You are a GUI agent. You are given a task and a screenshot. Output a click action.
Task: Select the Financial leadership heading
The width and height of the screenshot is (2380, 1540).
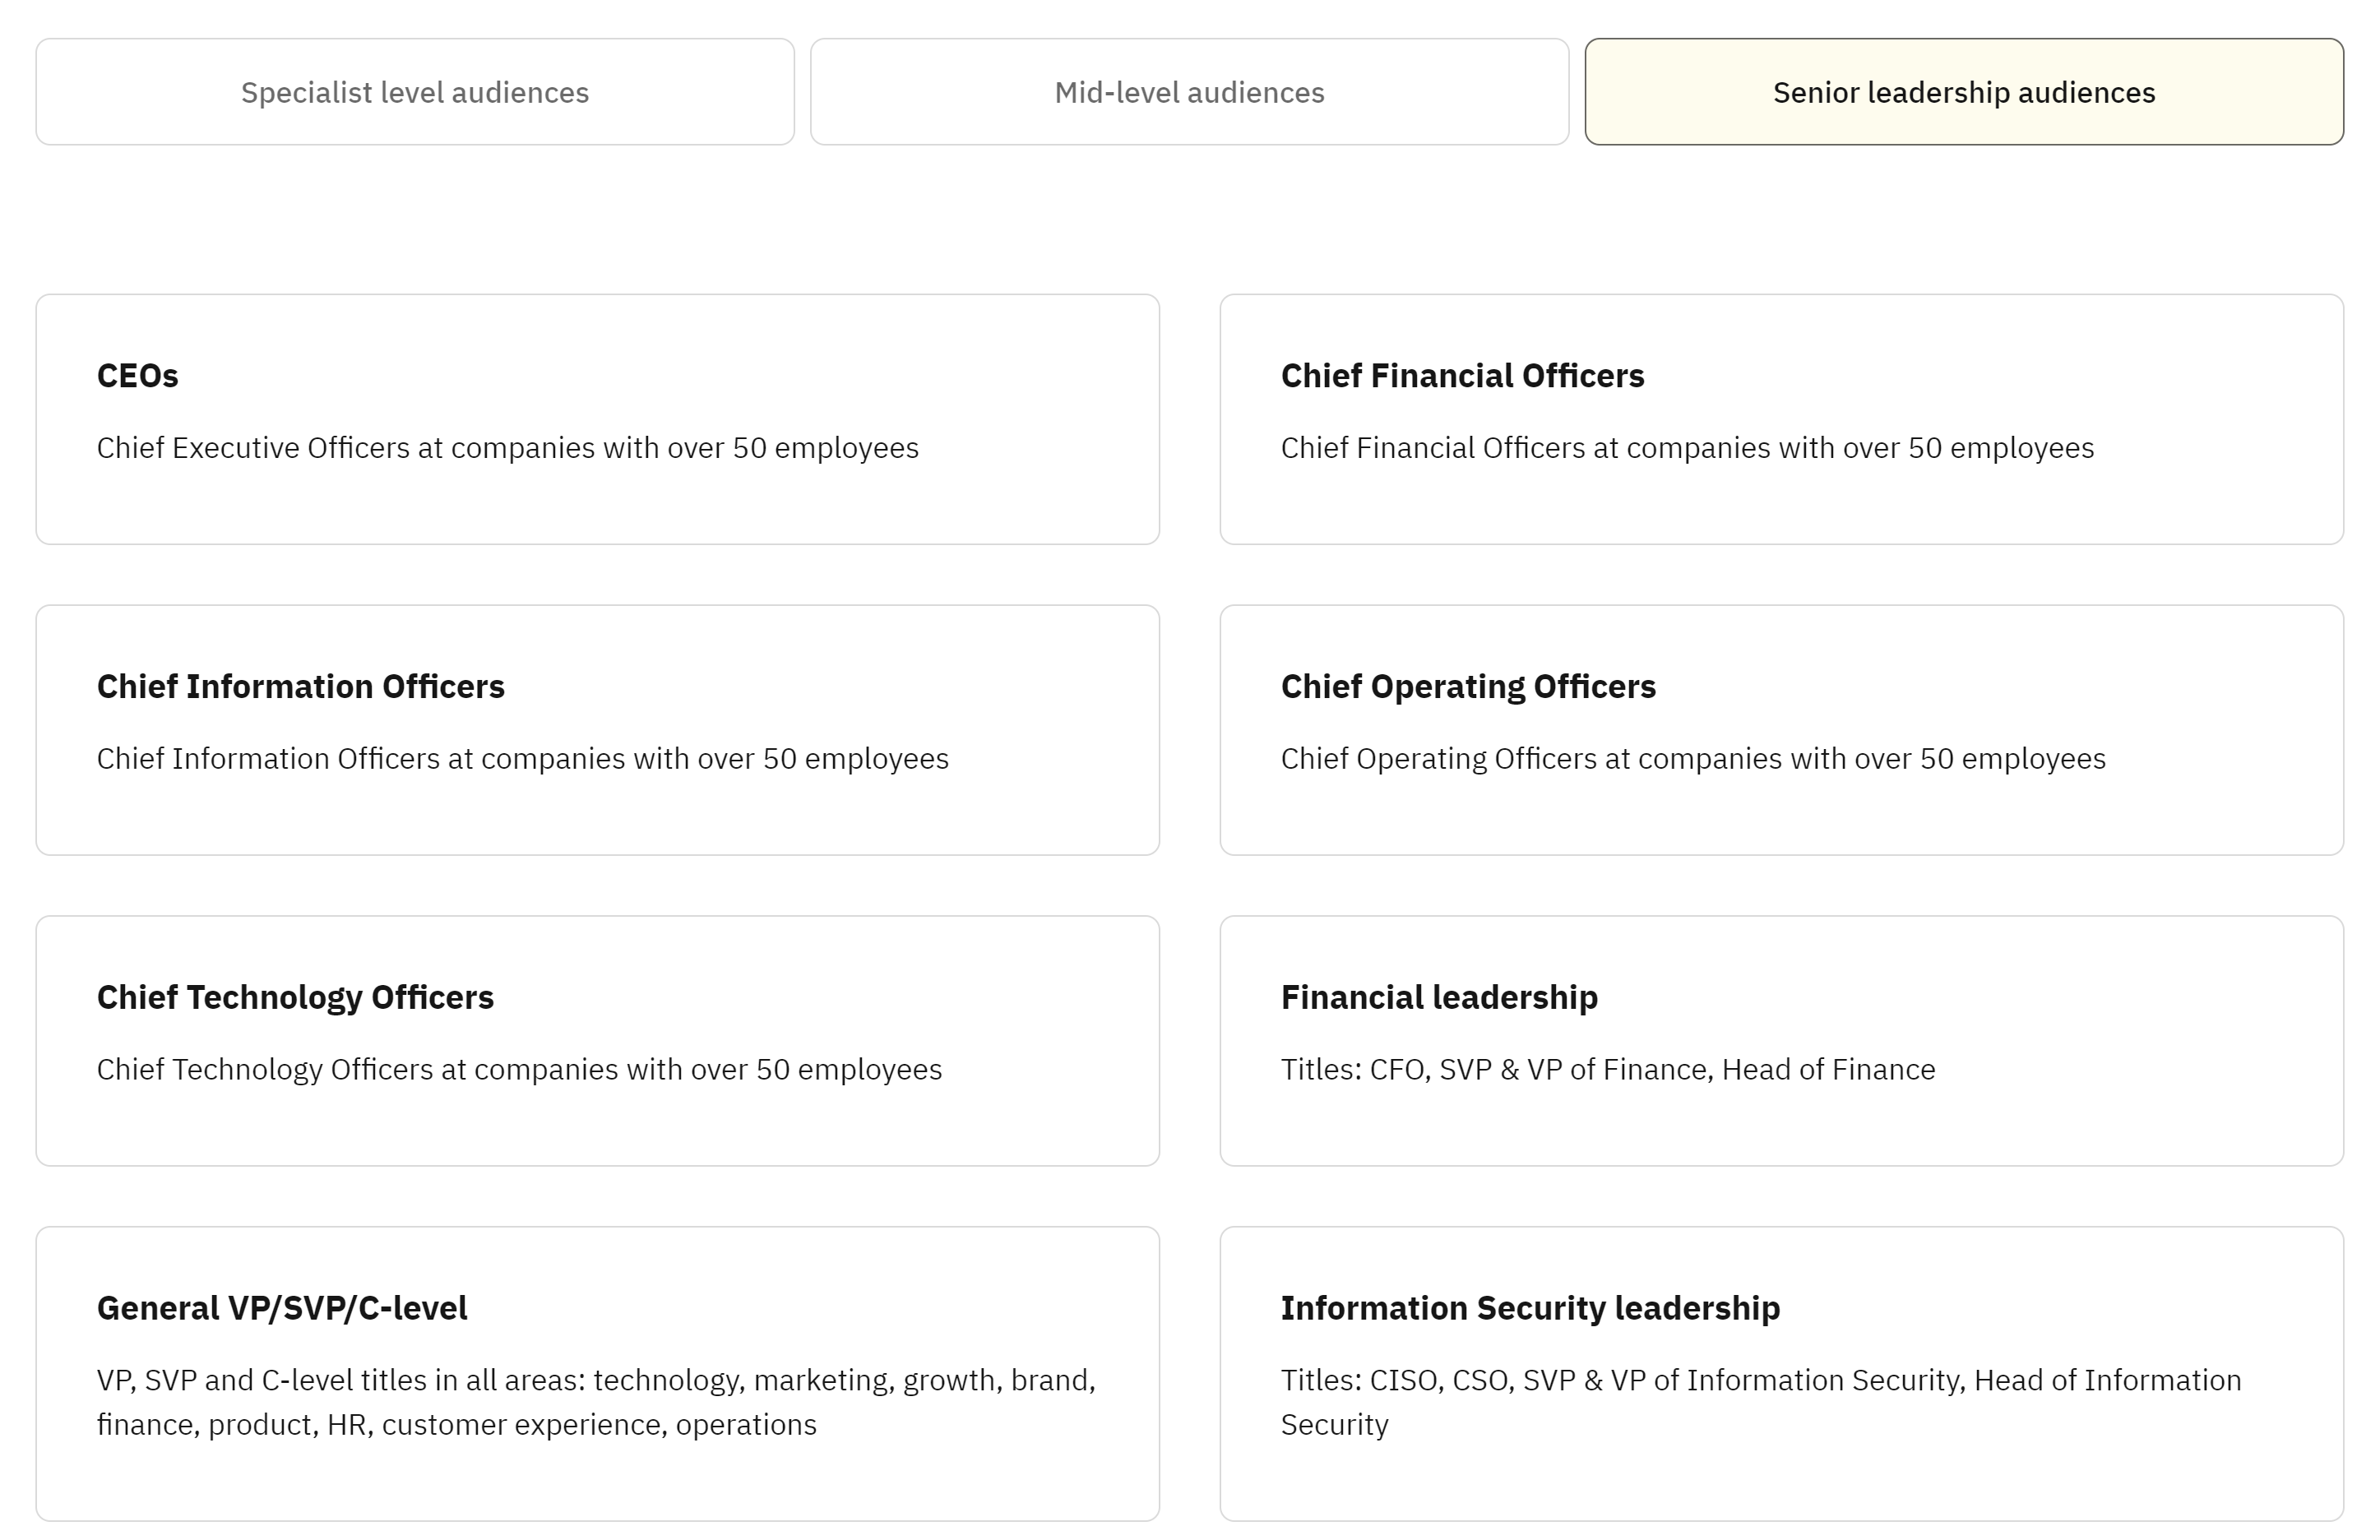[x=1439, y=998]
